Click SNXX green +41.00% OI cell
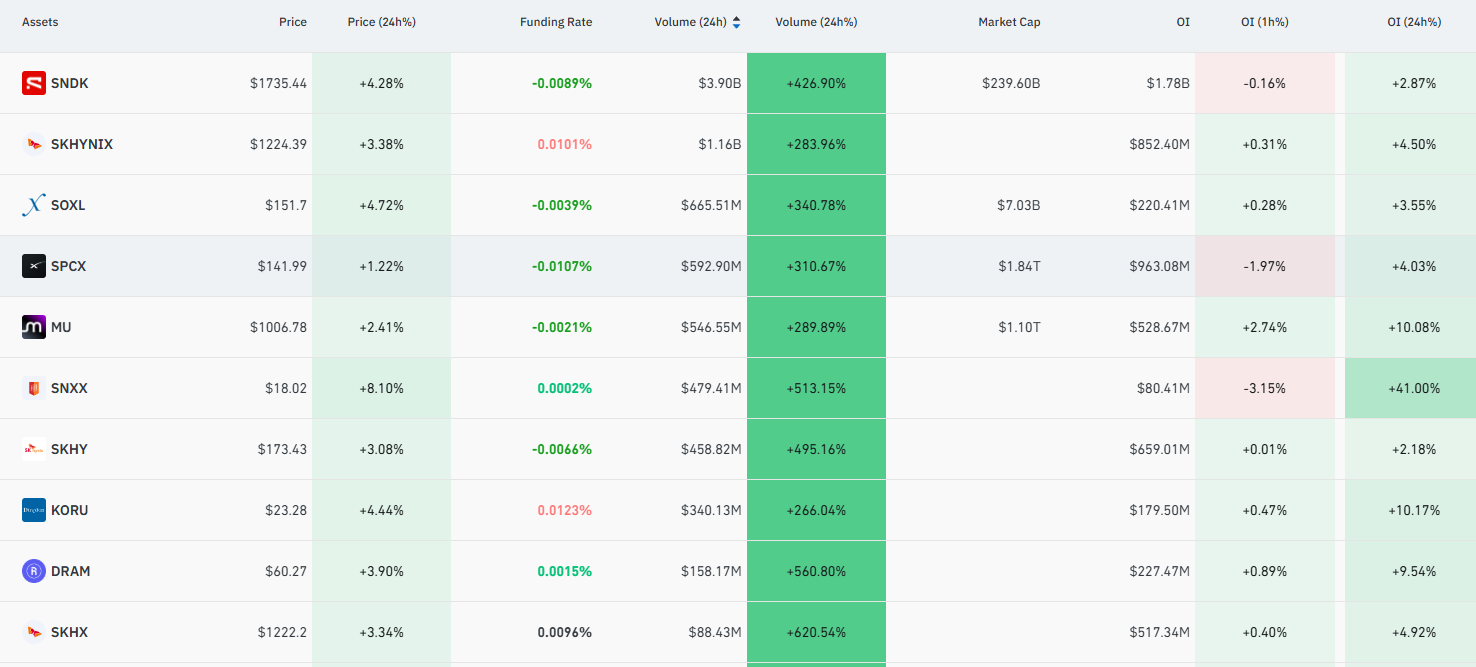 tap(1410, 388)
